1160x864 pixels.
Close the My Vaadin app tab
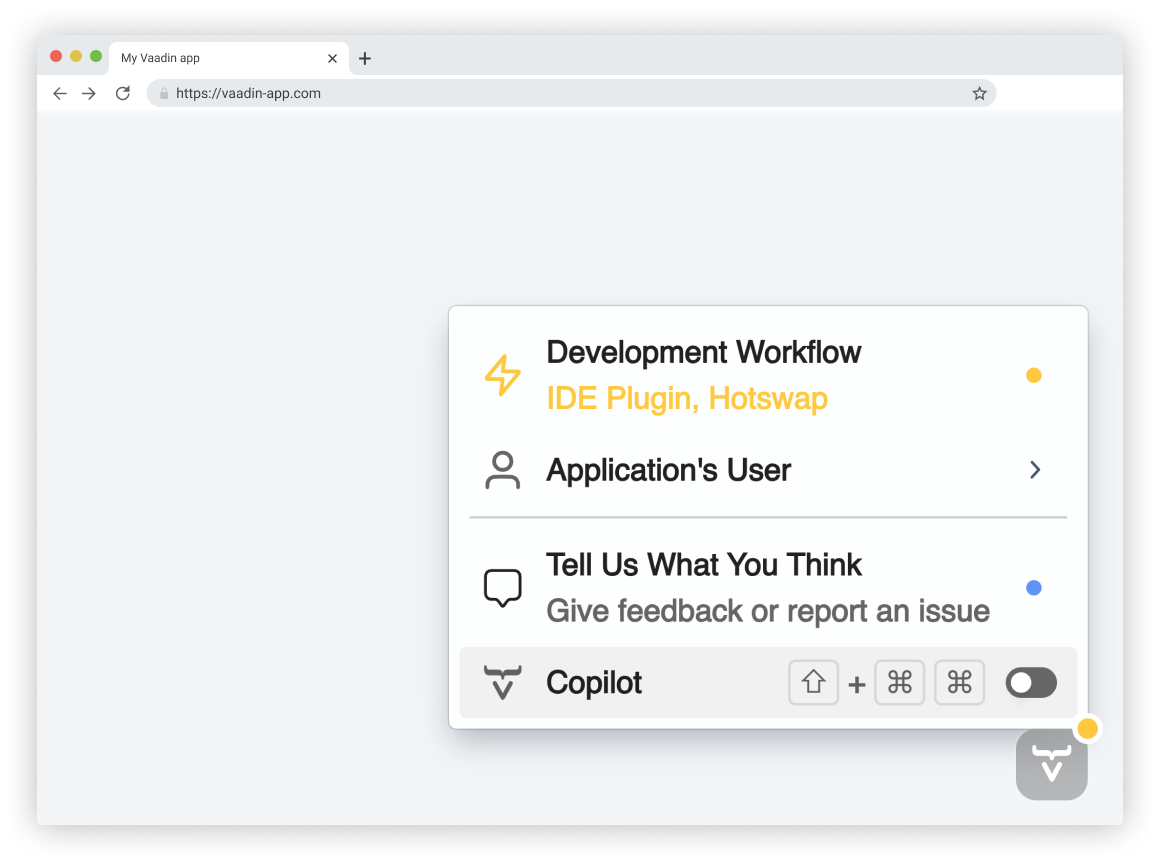[332, 58]
